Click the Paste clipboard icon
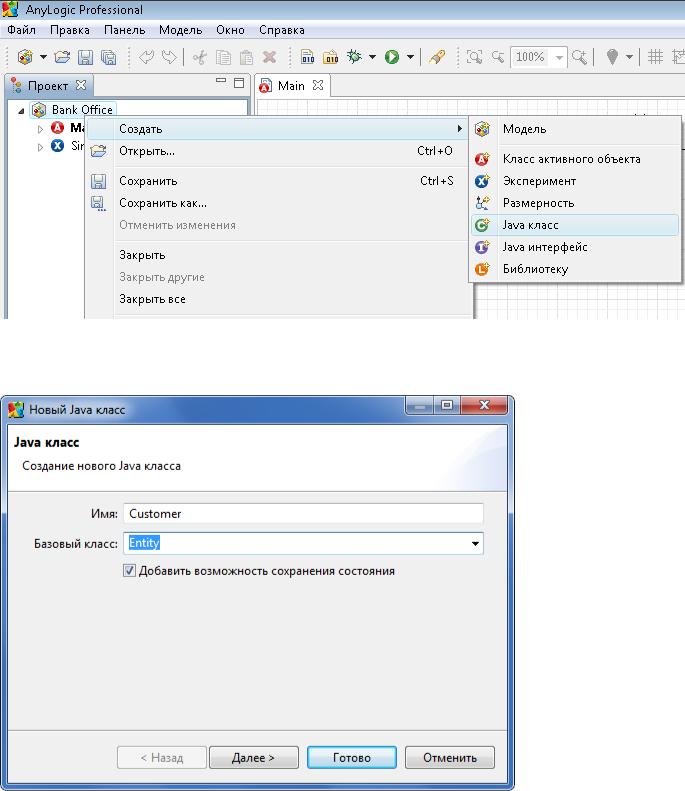 click(x=246, y=57)
